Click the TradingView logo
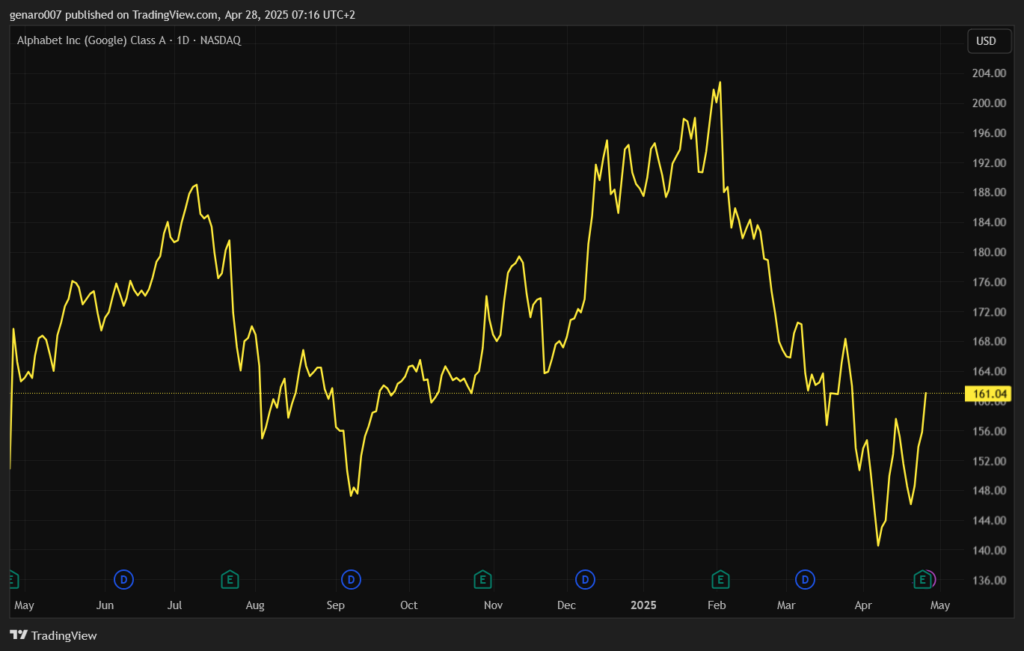The height and width of the screenshot is (651, 1024). pyautogui.click(x=53, y=635)
